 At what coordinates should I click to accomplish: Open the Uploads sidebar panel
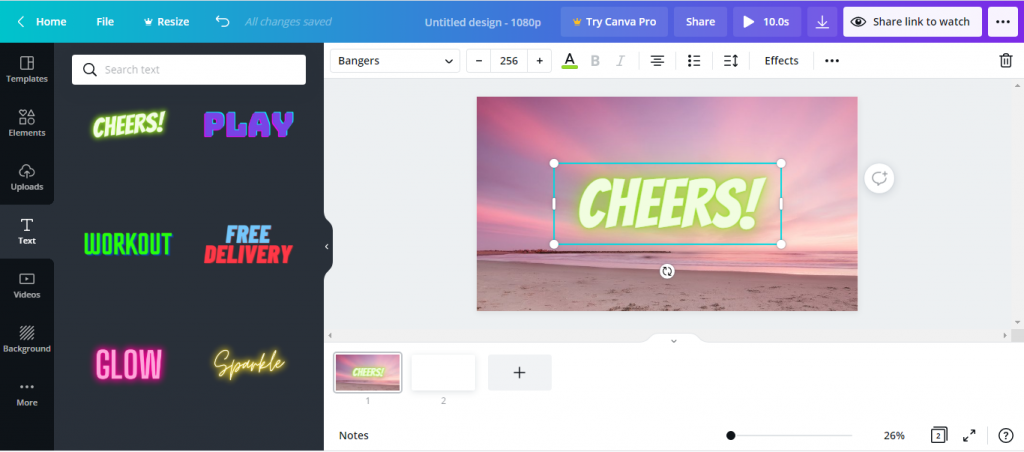click(x=27, y=177)
